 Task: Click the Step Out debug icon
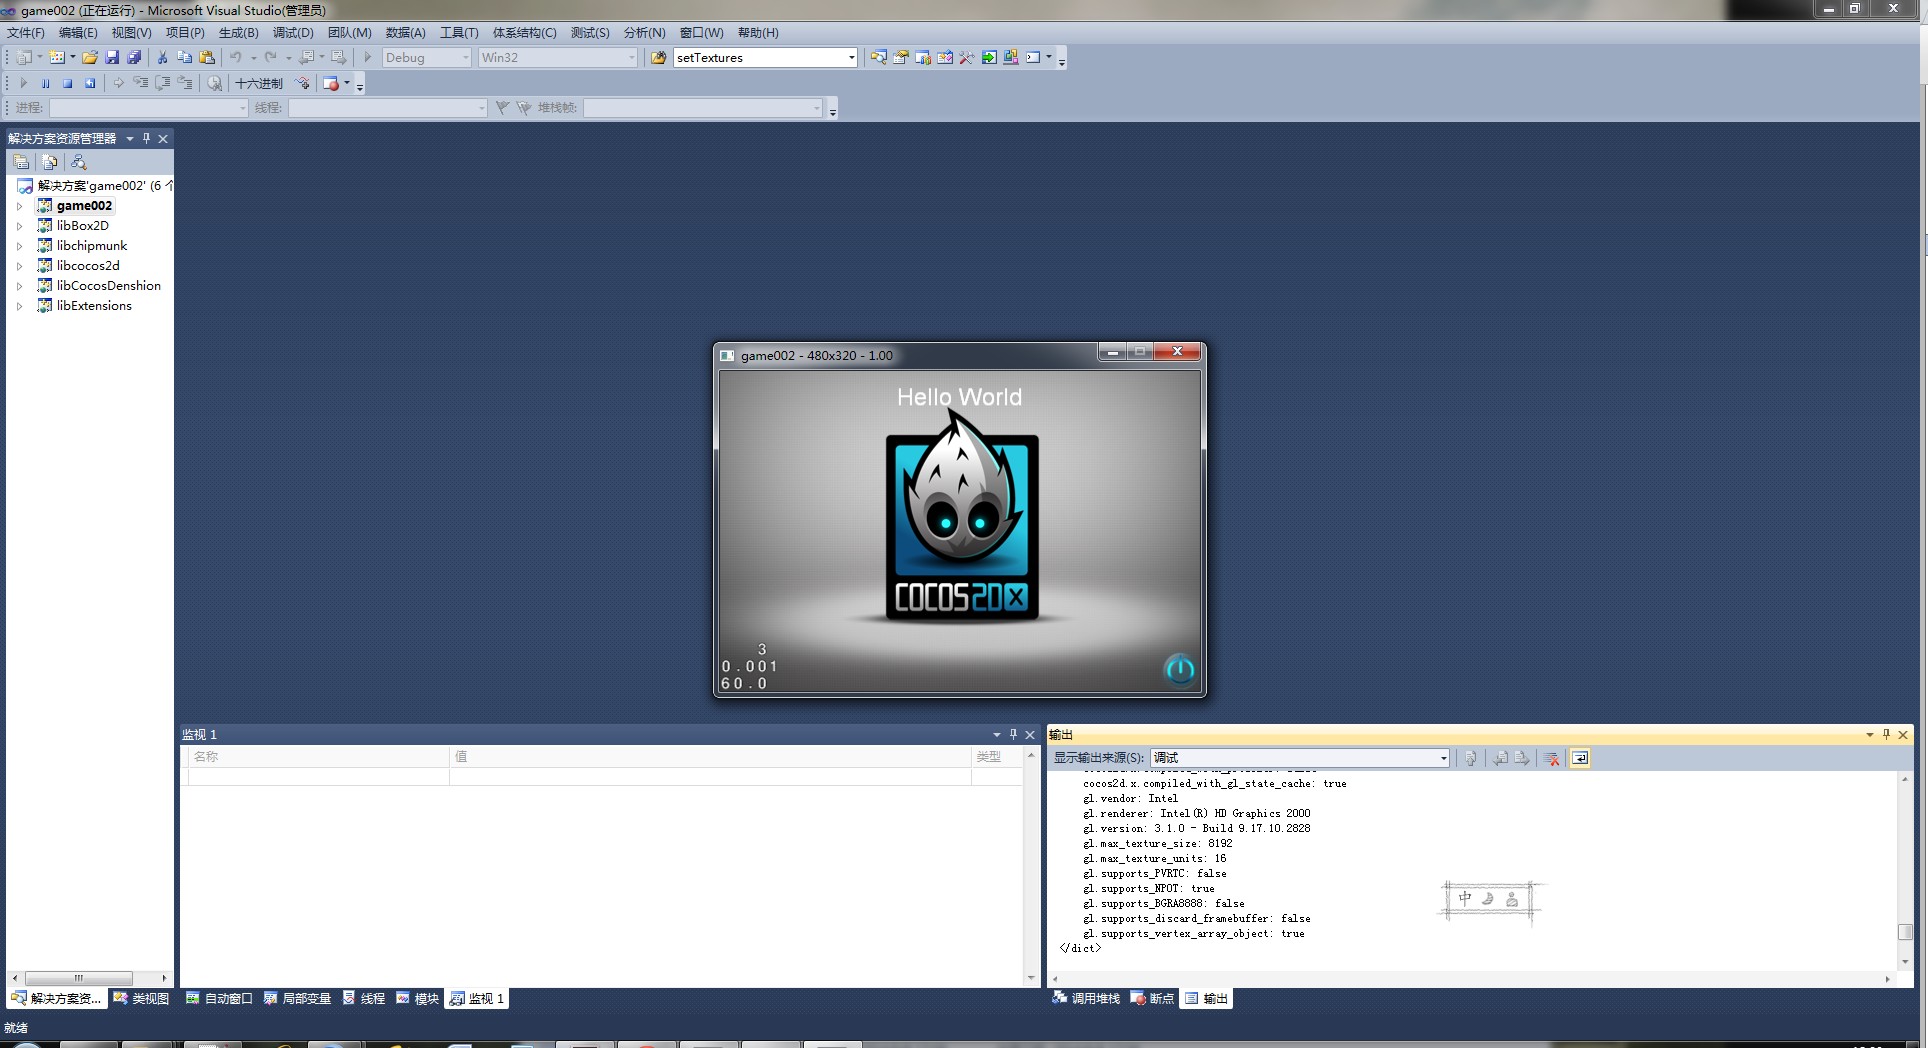point(185,83)
